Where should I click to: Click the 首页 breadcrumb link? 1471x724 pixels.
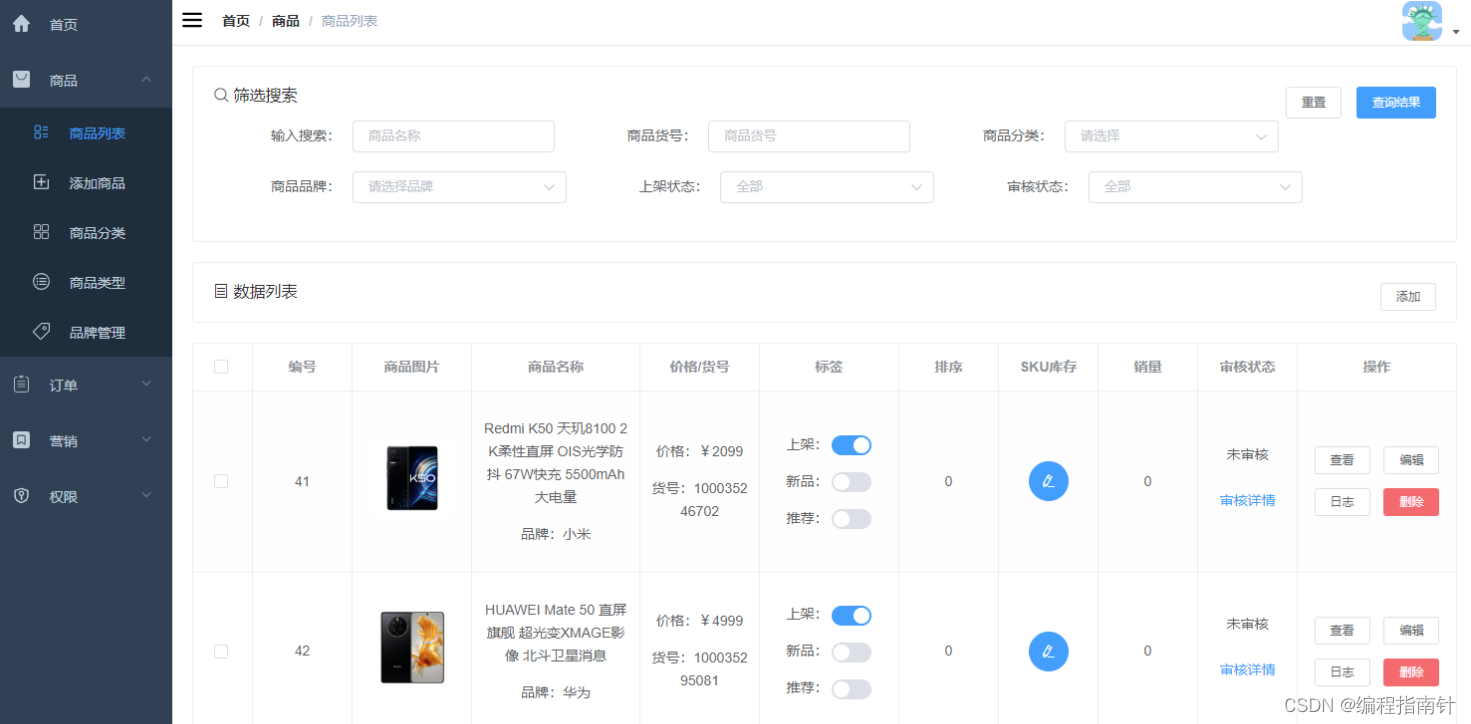click(236, 21)
